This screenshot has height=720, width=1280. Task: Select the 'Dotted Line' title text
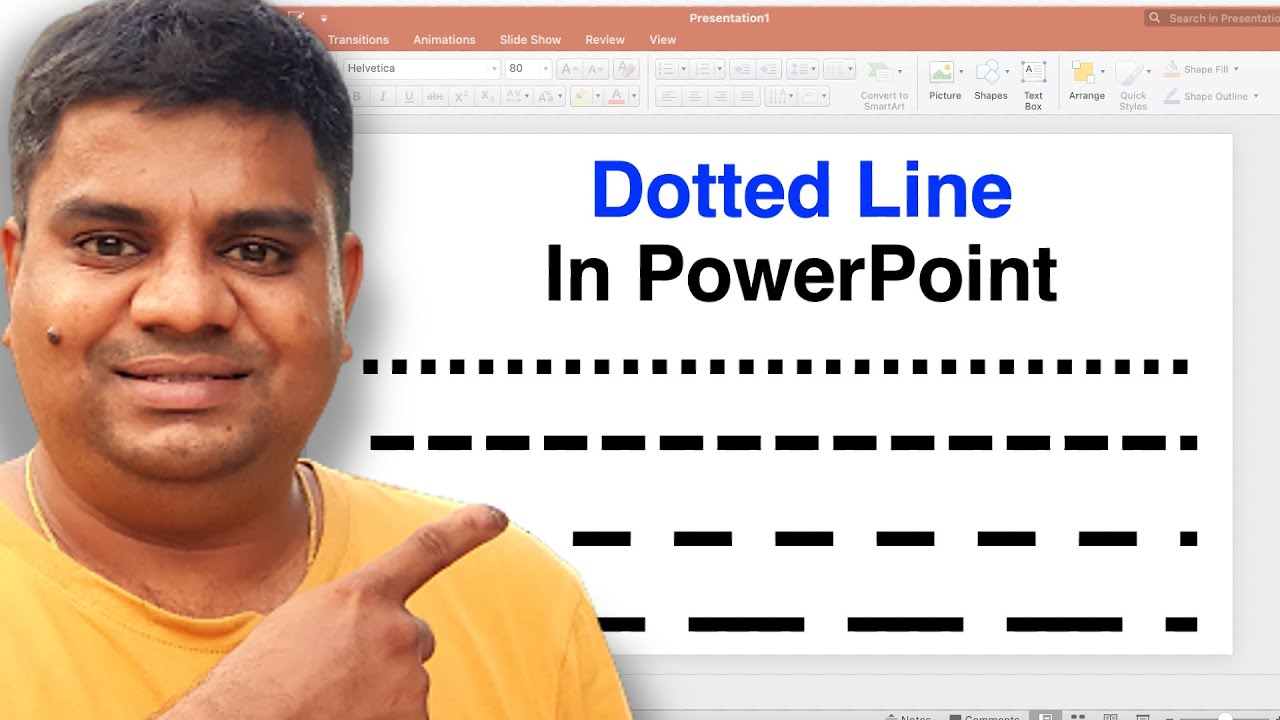[801, 190]
